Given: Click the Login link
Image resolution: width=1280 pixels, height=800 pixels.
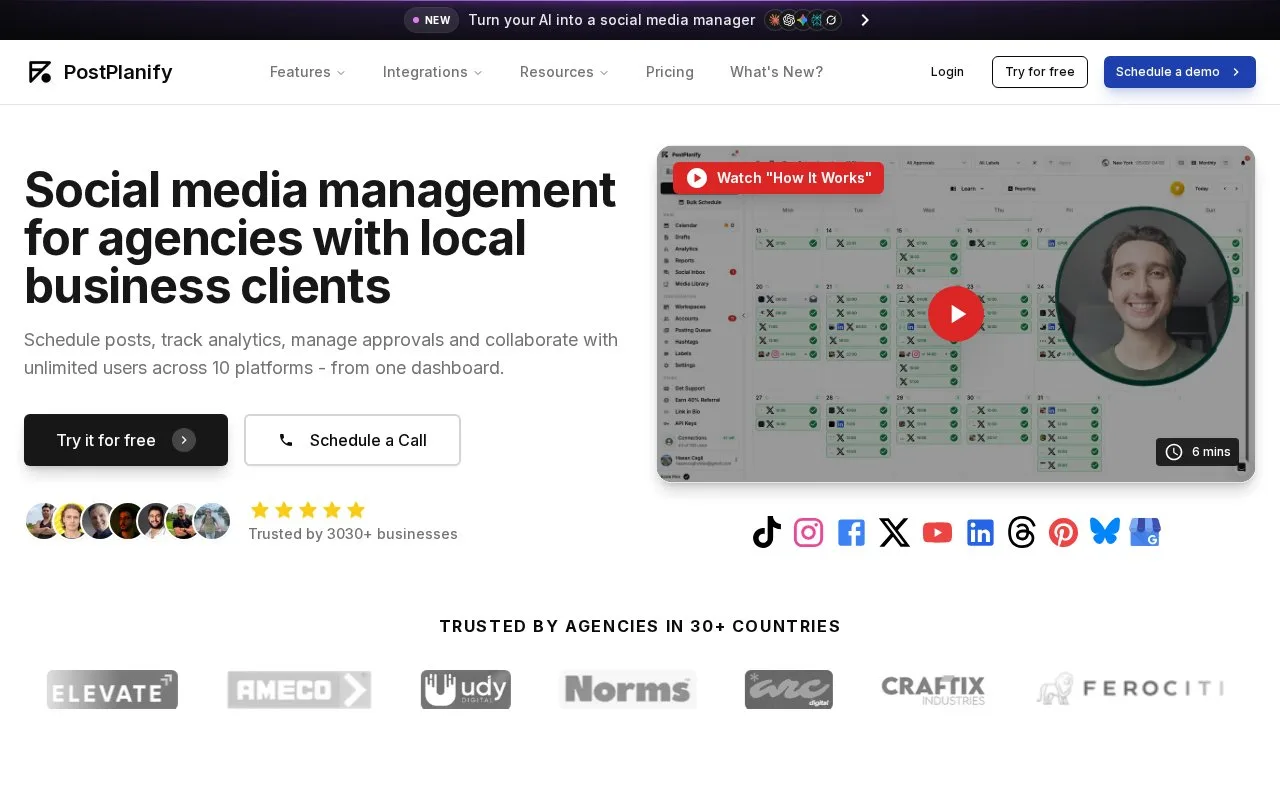Looking at the screenshot, I should tap(947, 72).
